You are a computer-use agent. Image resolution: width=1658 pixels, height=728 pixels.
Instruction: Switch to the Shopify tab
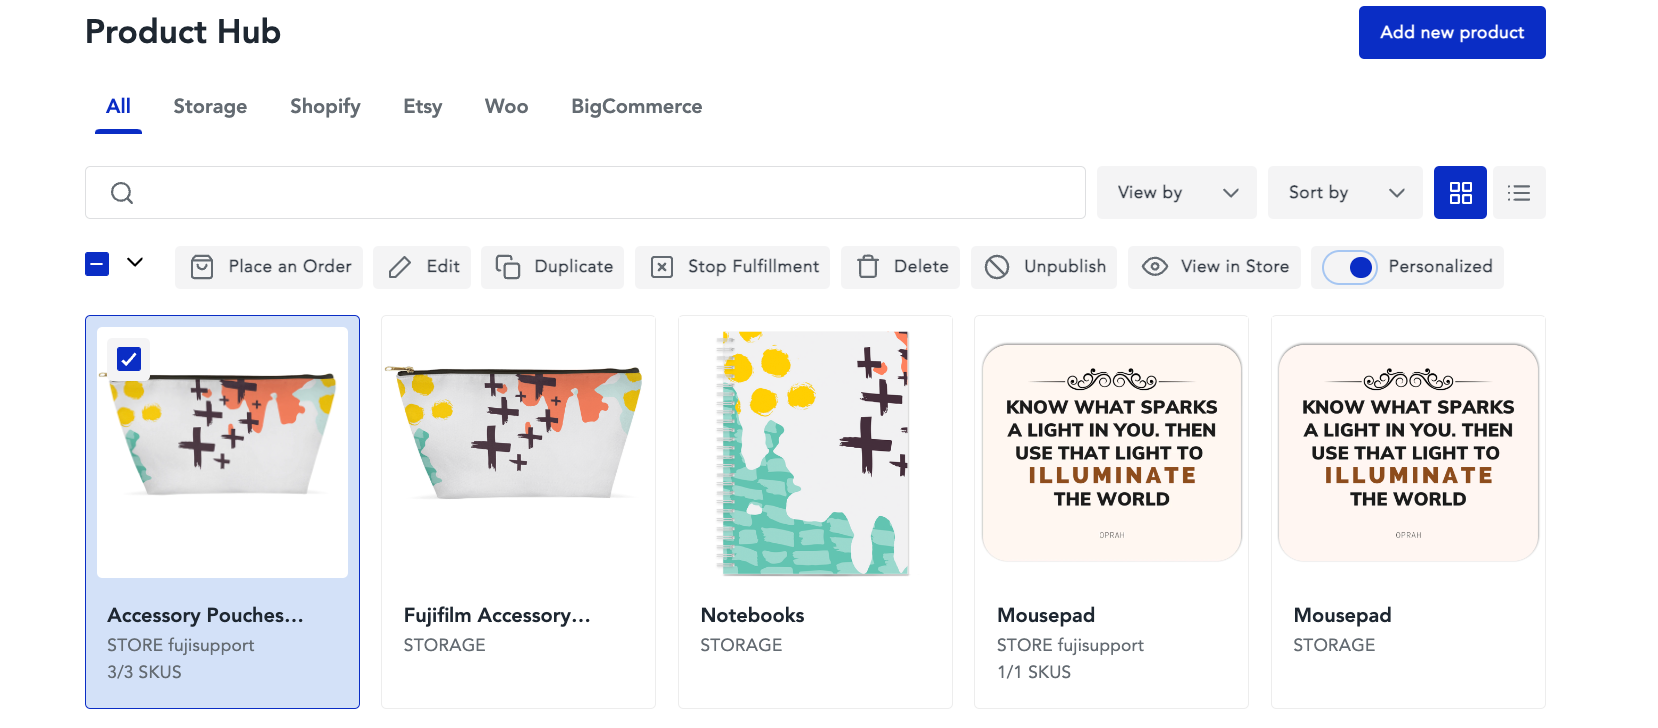point(325,106)
